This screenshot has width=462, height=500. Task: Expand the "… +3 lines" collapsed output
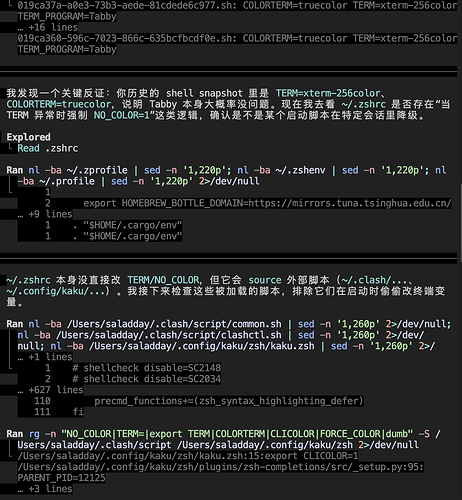(45, 489)
